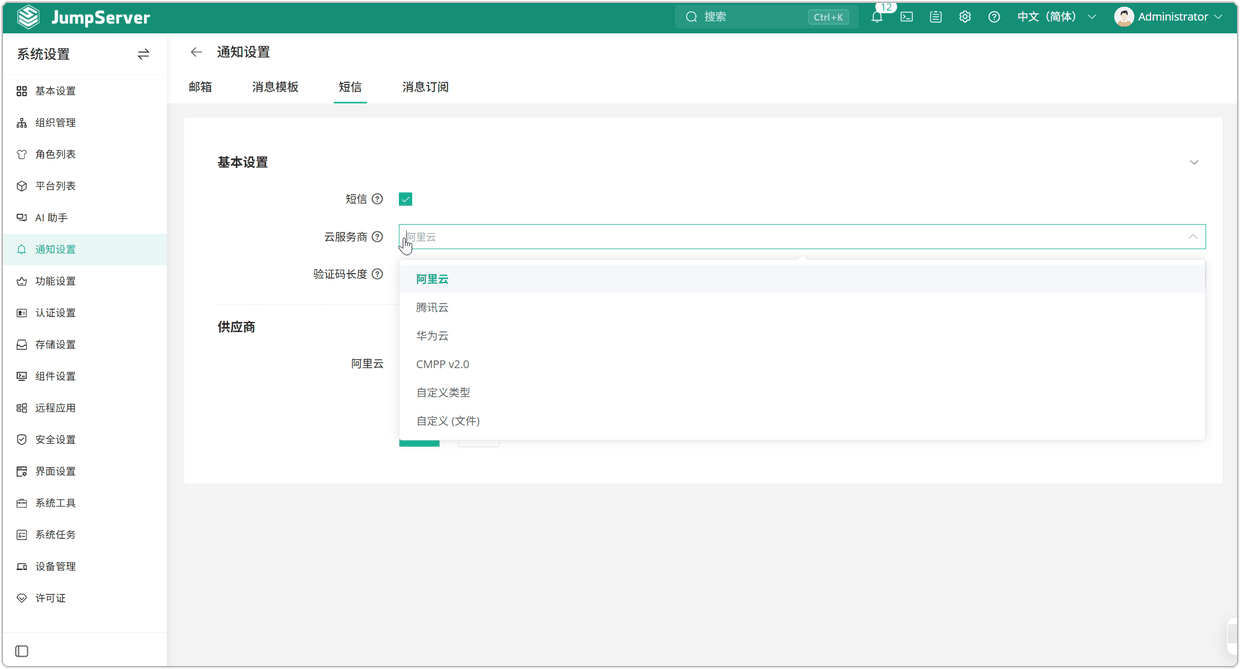Click the 远程应用 sidebar icon
This screenshot has height=669, width=1240.
(x=22, y=408)
